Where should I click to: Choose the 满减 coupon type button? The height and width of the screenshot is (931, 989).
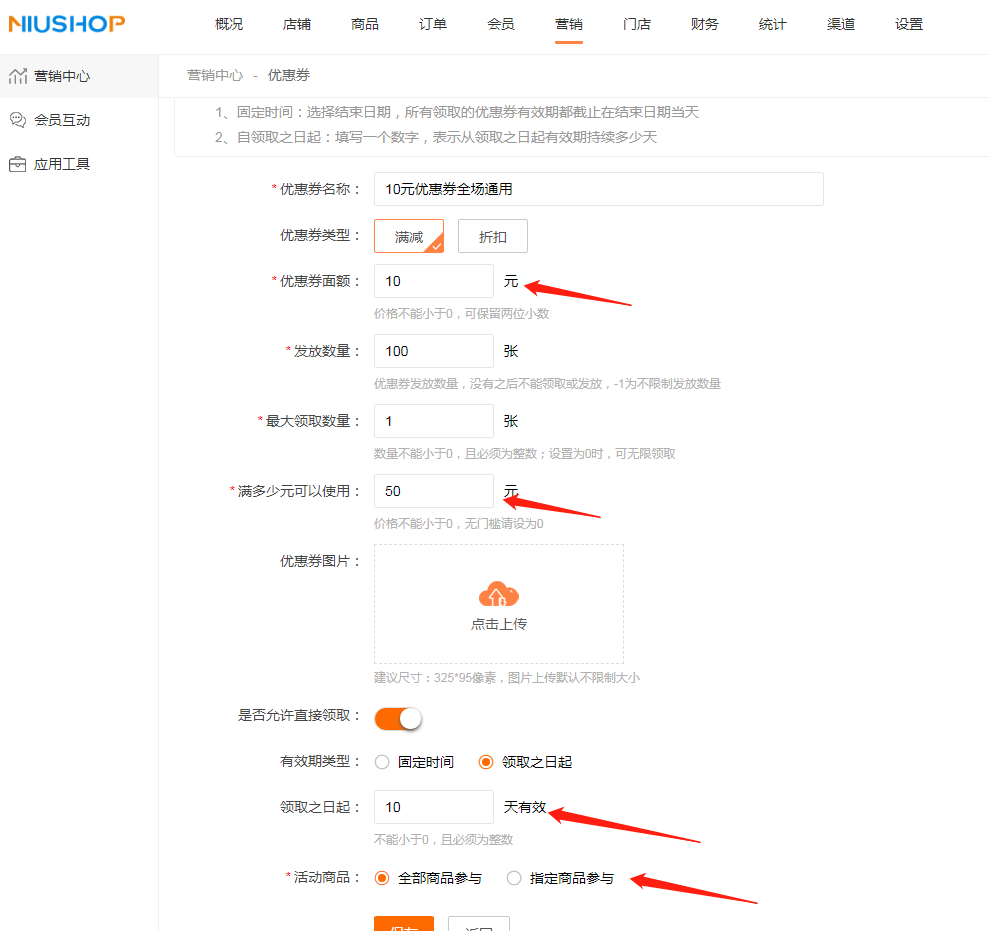pyautogui.click(x=409, y=237)
